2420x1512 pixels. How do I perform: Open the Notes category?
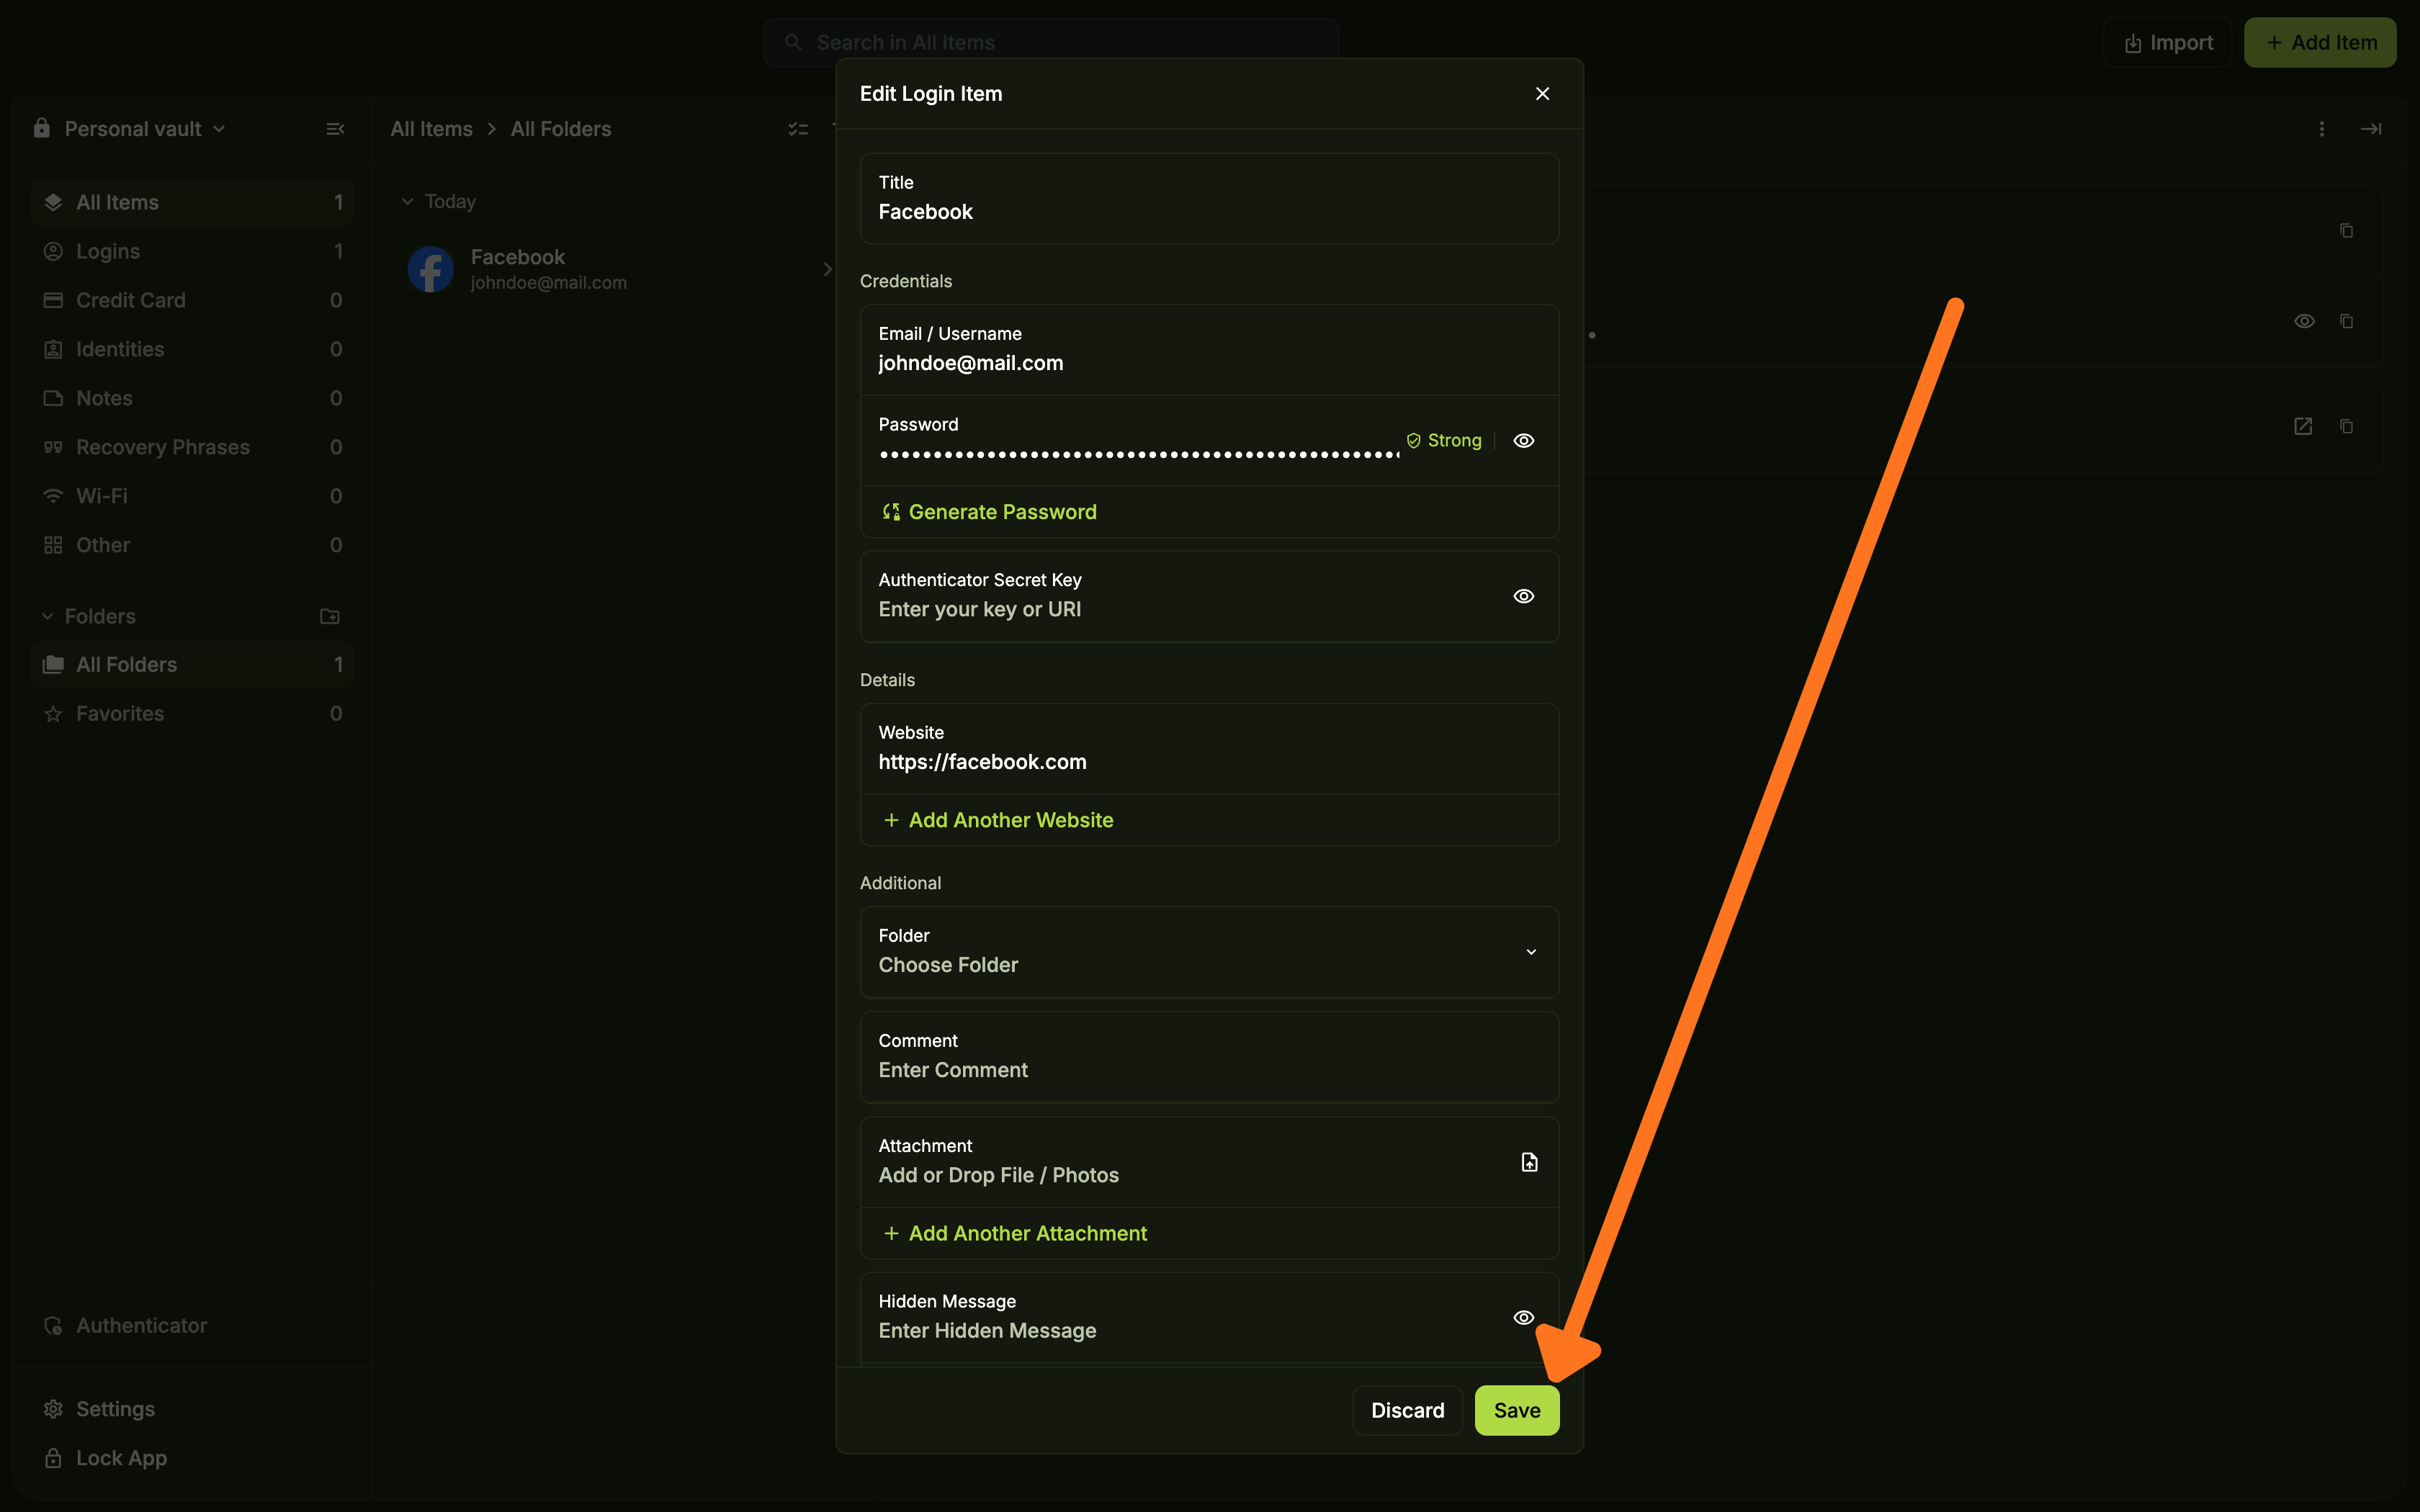click(x=192, y=398)
